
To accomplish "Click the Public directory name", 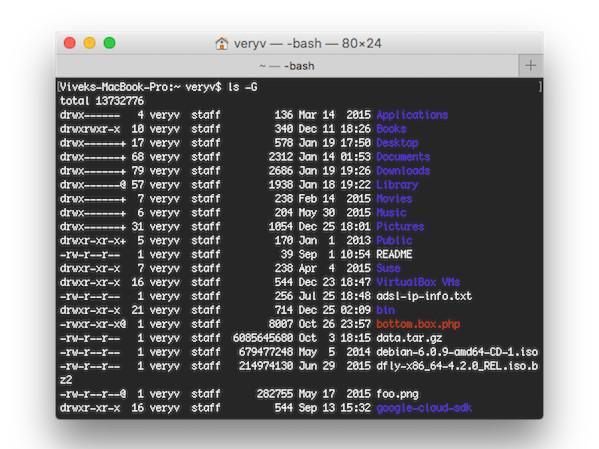I will [x=394, y=240].
